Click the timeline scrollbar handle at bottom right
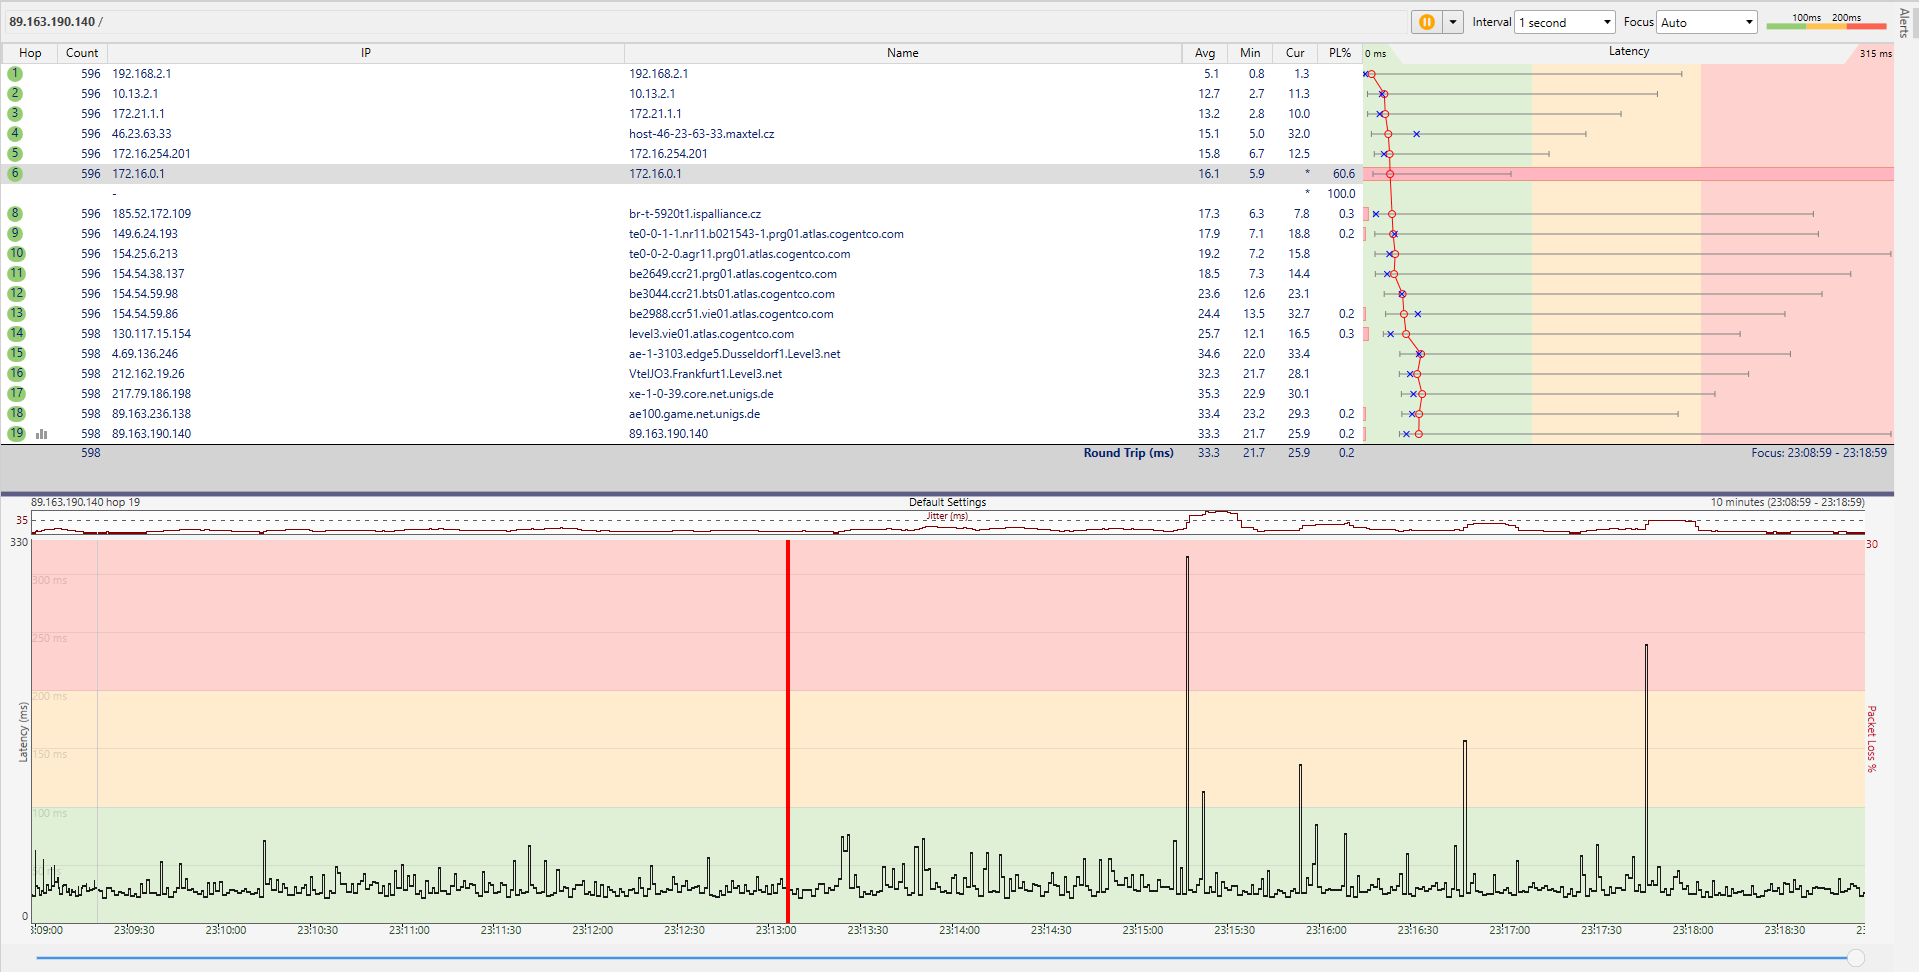The width and height of the screenshot is (1919, 972). point(1856,958)
